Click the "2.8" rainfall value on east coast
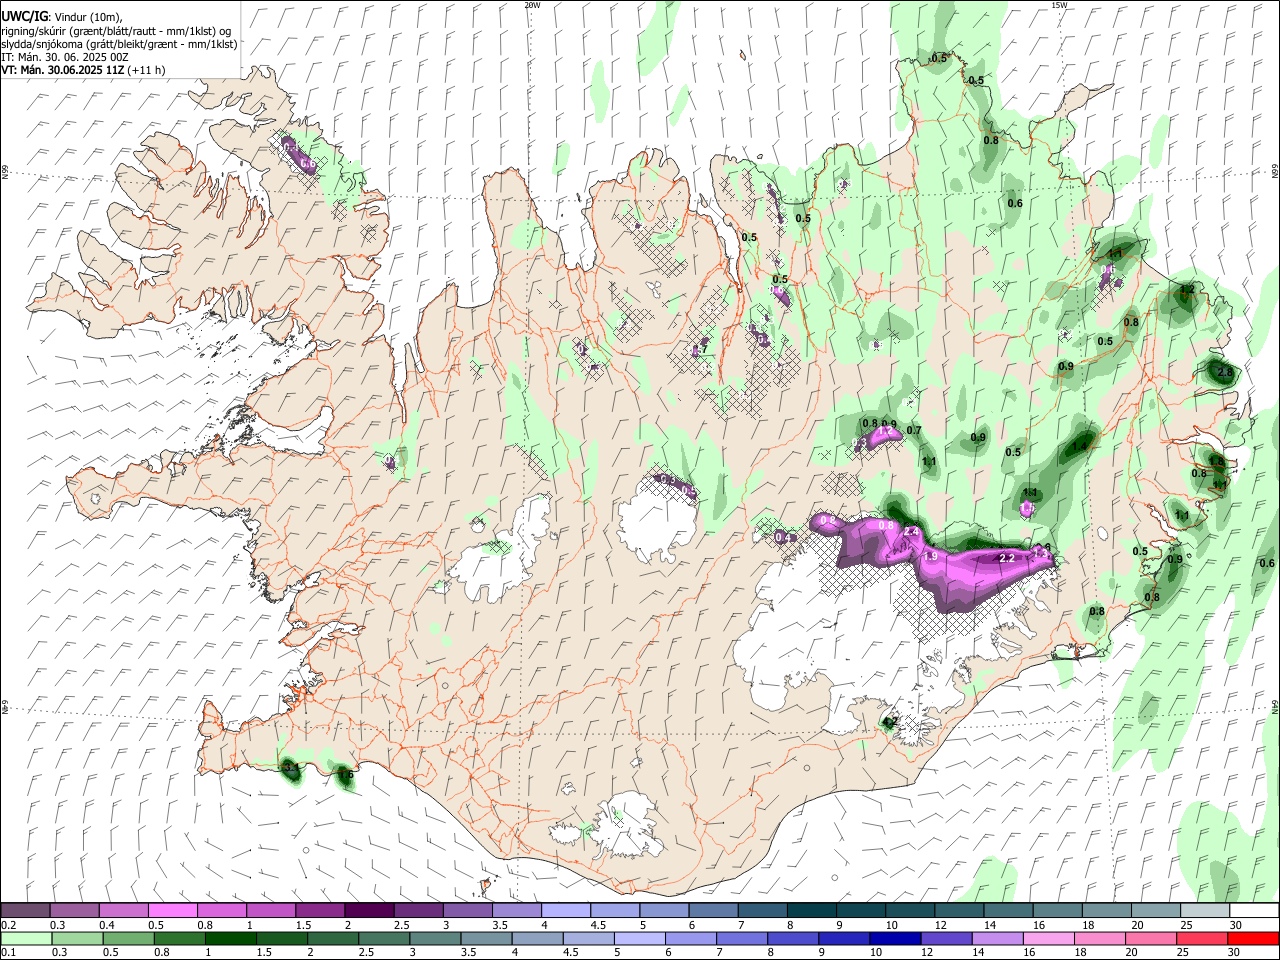 point(1225,372)
